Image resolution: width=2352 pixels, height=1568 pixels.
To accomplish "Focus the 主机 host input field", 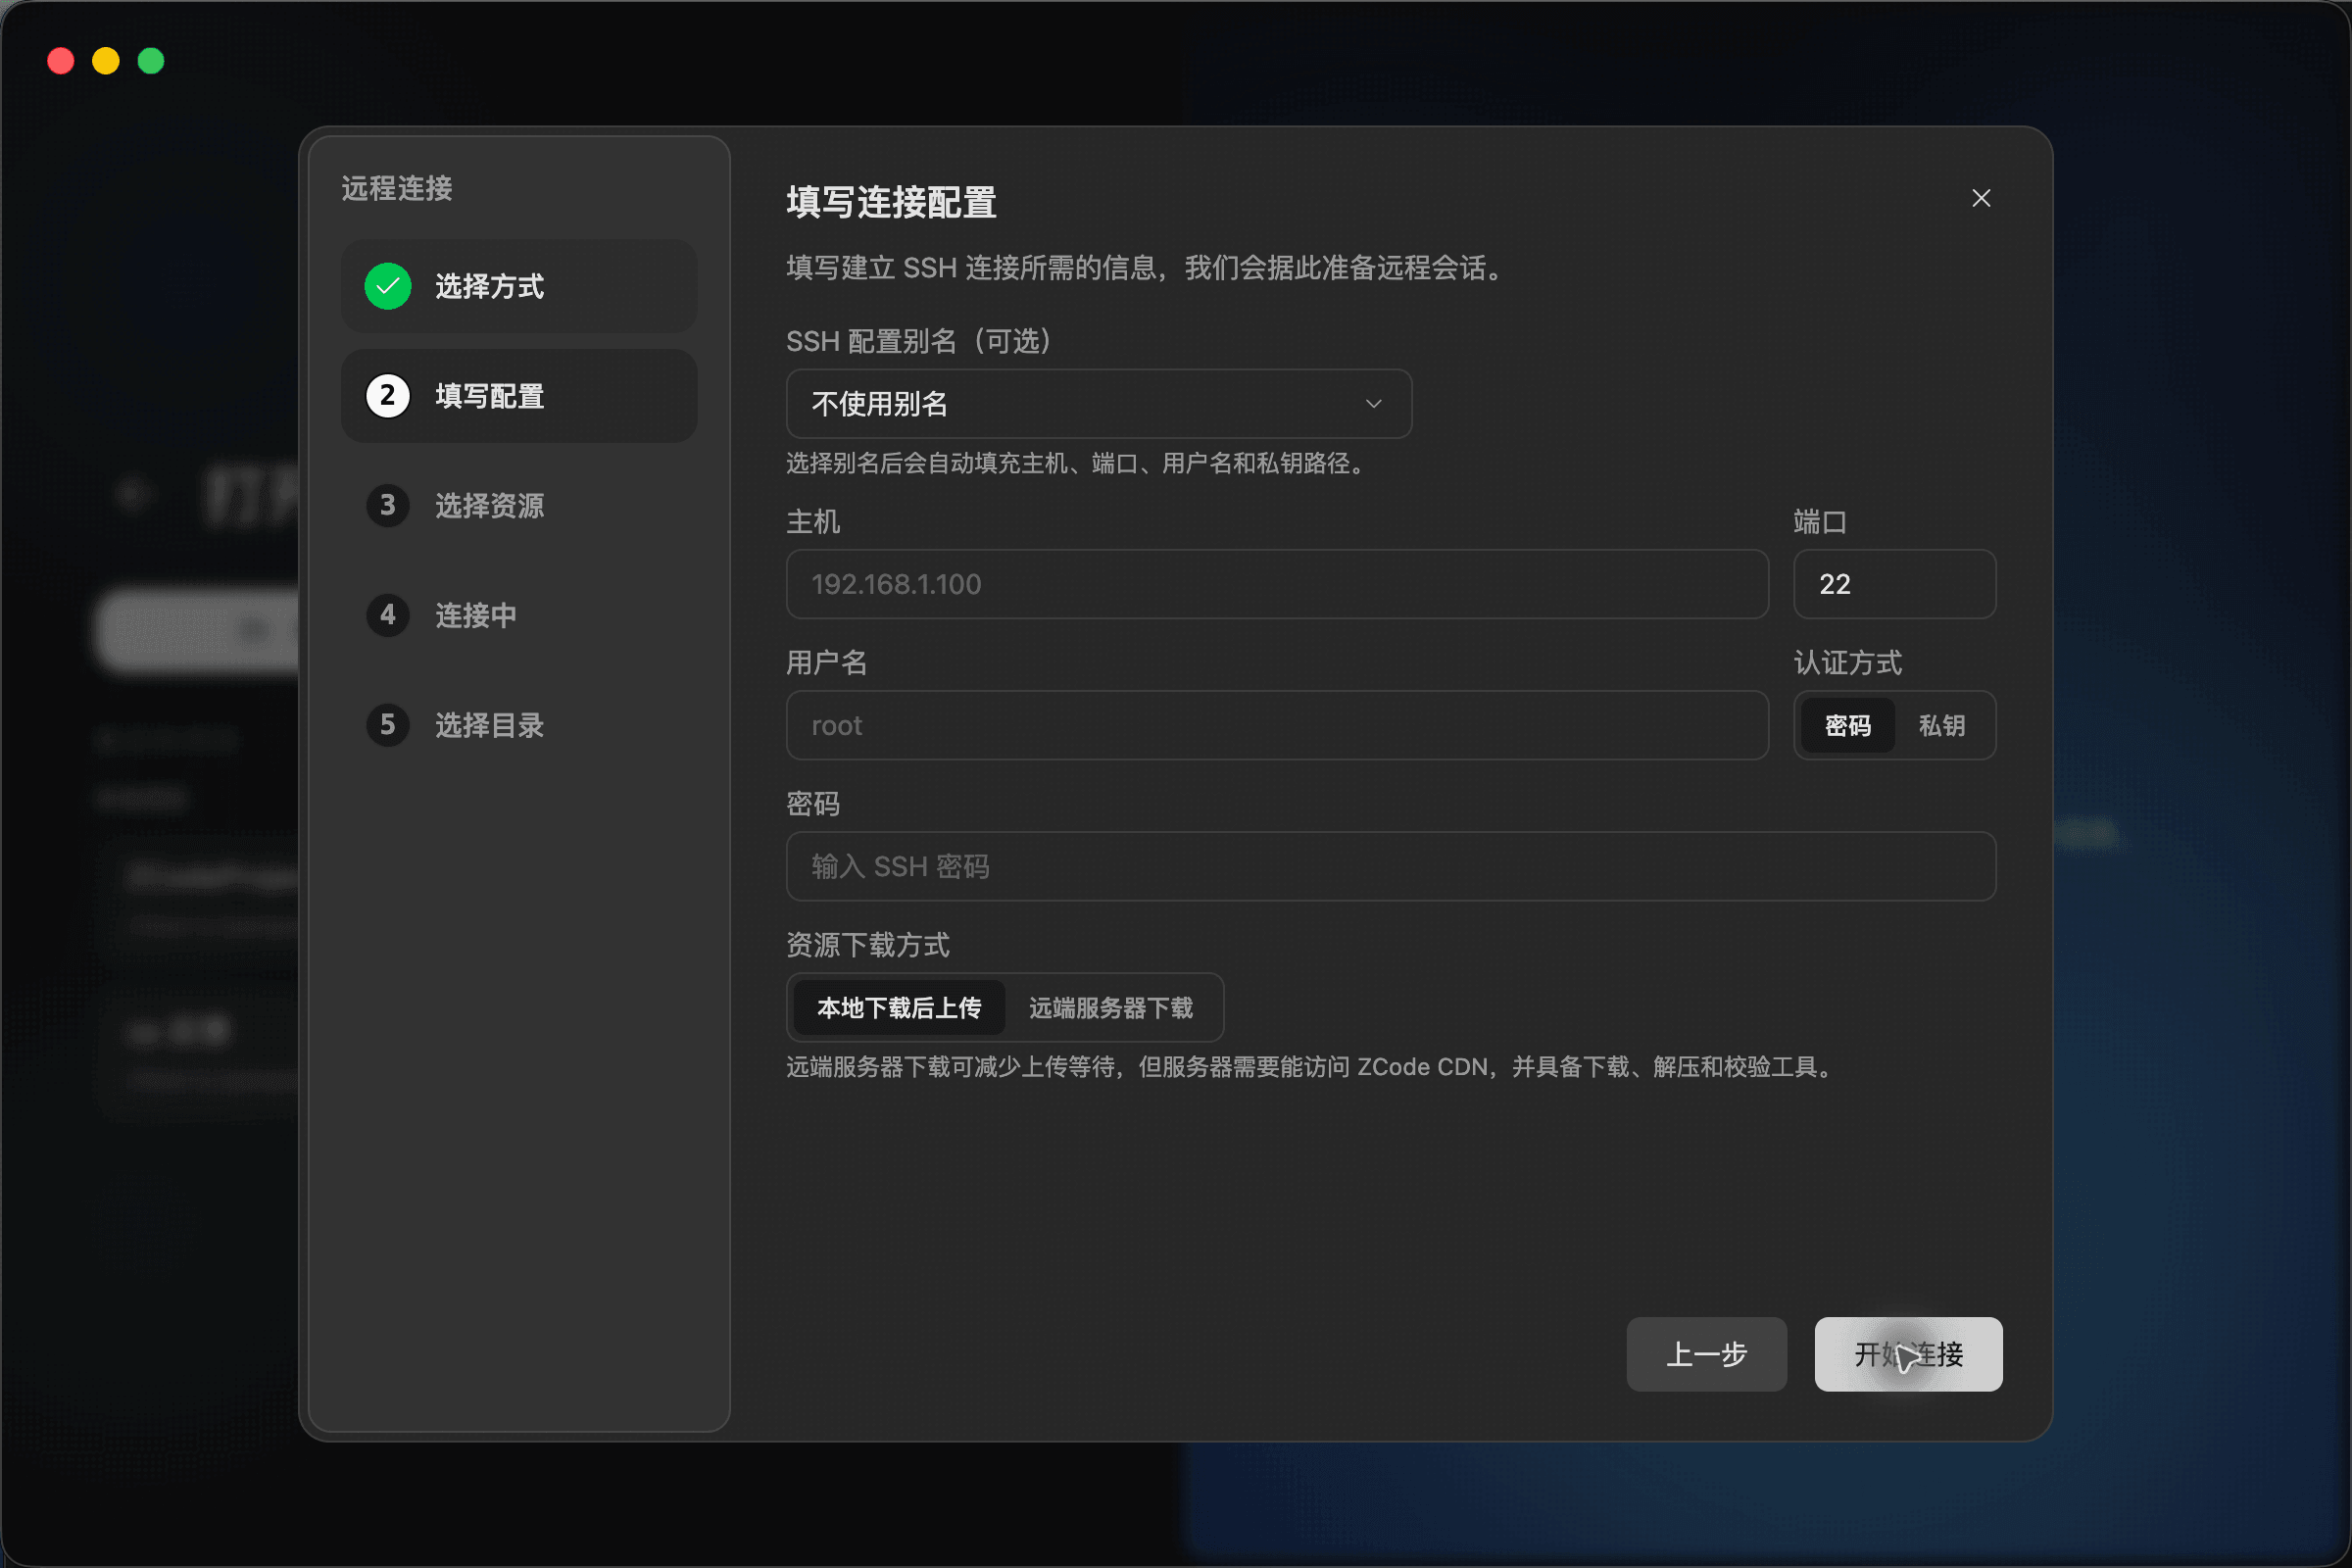I will (x=1277, y=584).
